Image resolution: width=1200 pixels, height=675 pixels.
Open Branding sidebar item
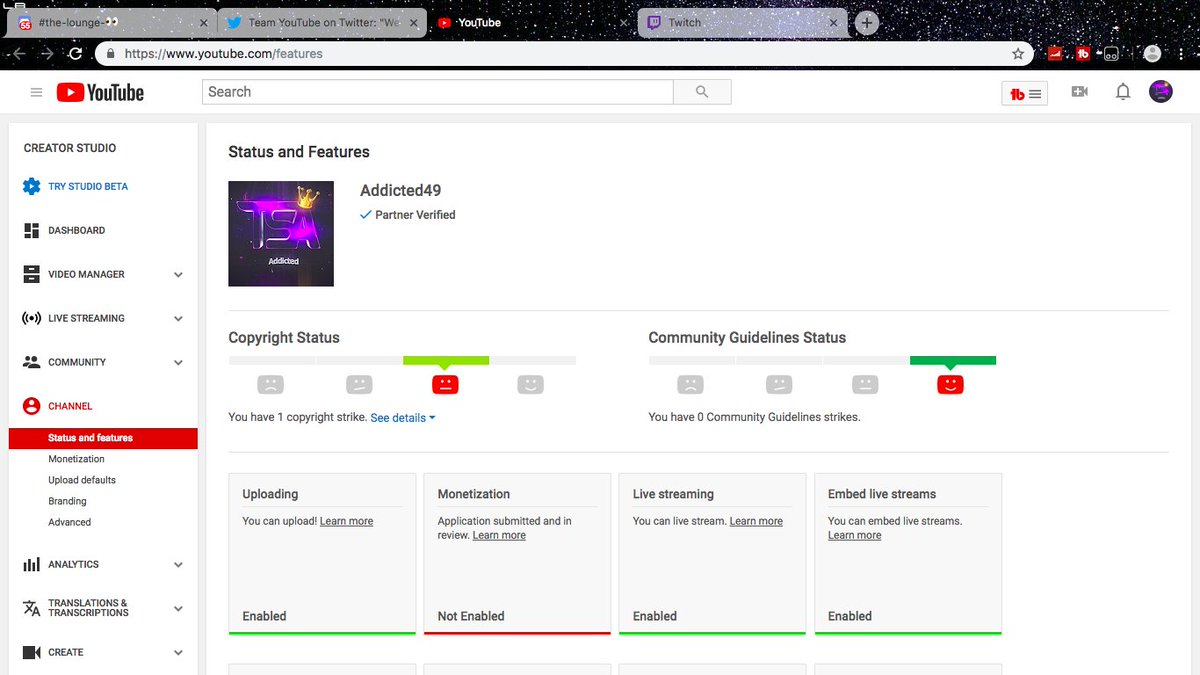(x=67, y=501)
